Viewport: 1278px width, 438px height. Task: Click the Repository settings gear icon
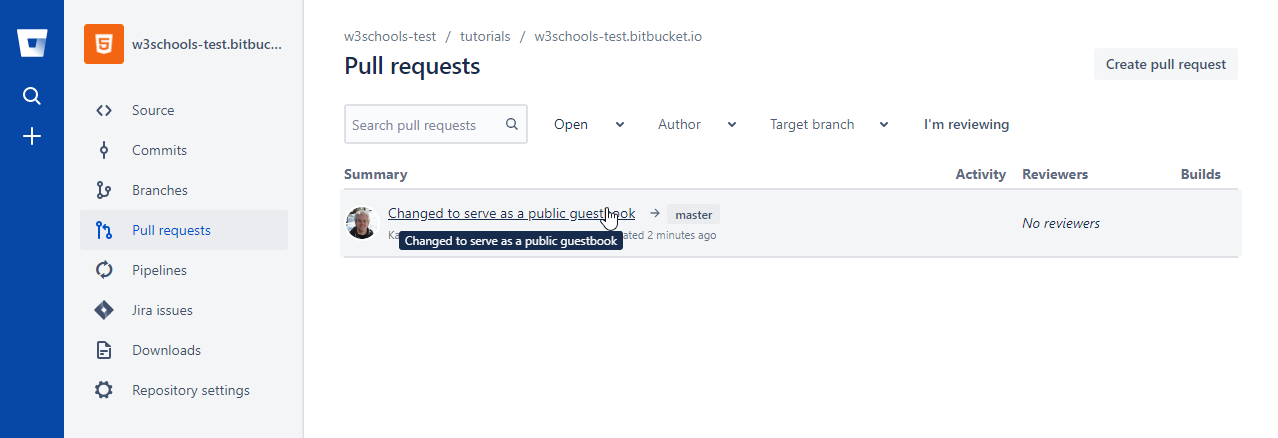click(x=104, y=391)
